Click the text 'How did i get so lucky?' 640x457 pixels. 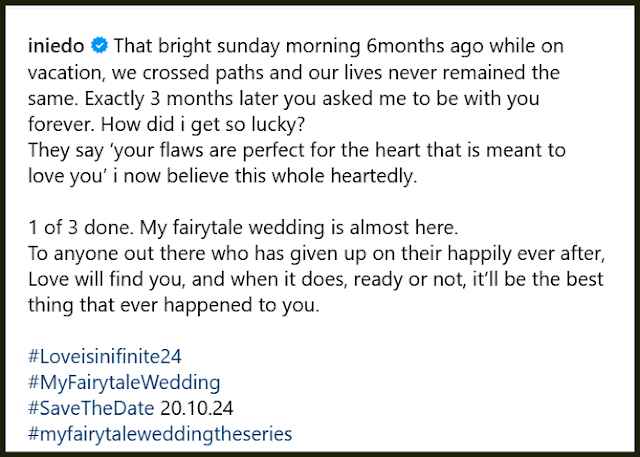[x=203, y=124]
